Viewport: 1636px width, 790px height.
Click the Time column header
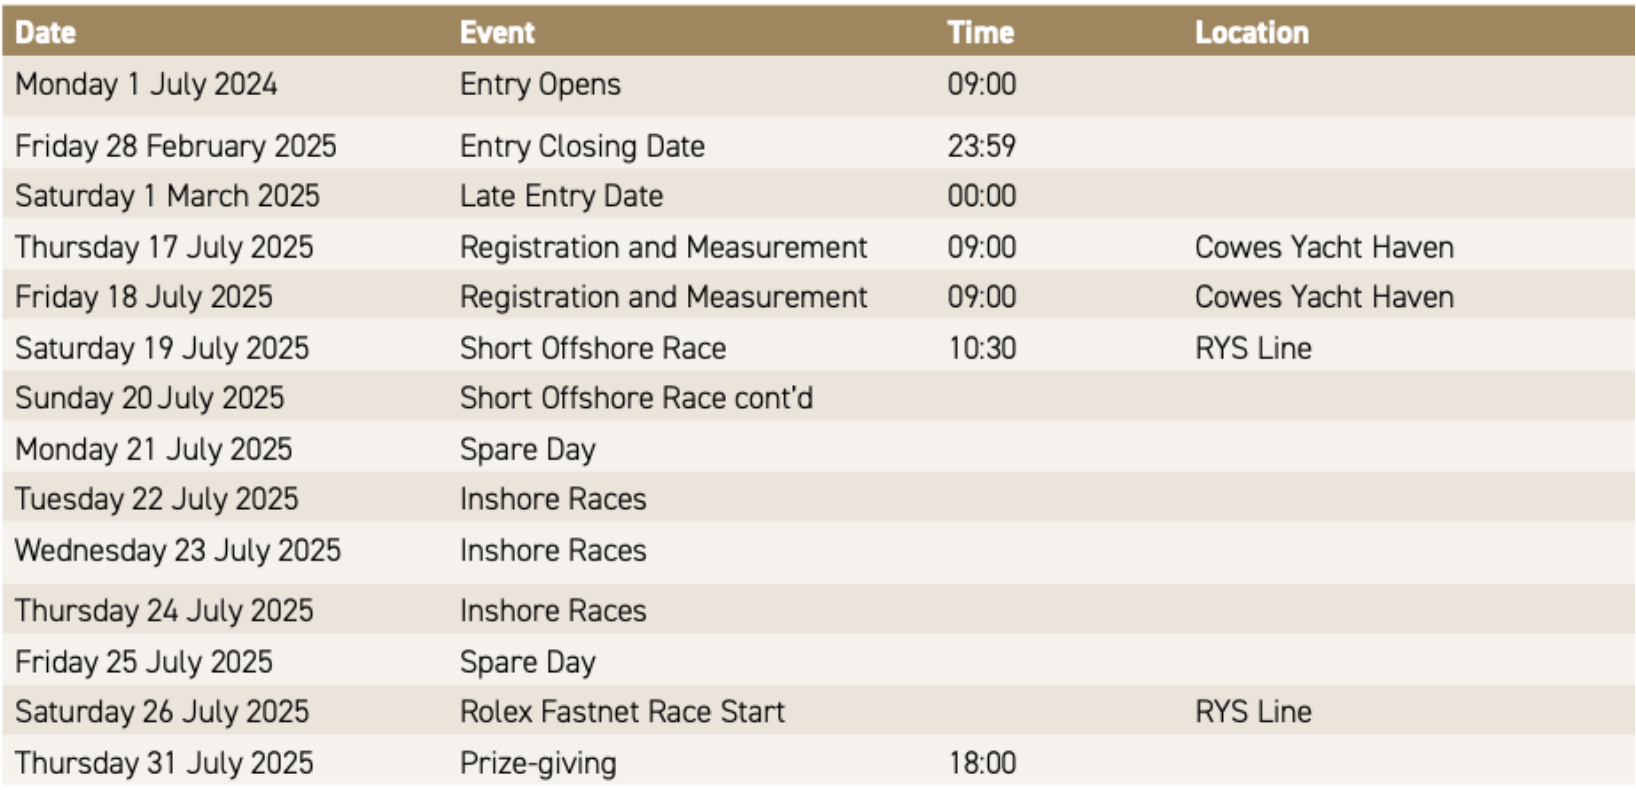[981, 33]
